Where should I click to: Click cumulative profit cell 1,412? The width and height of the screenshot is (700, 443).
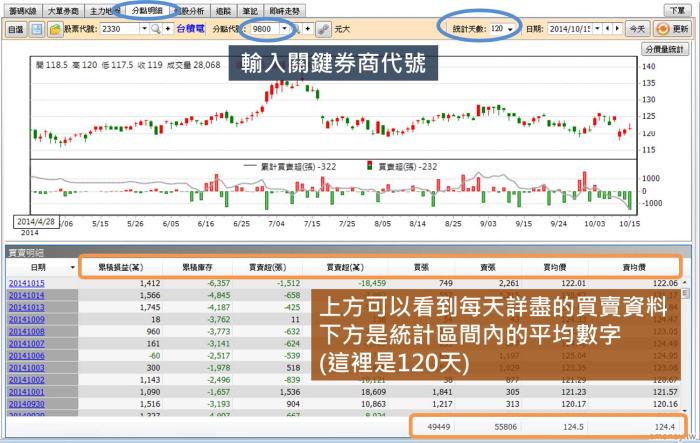point(150,283)
